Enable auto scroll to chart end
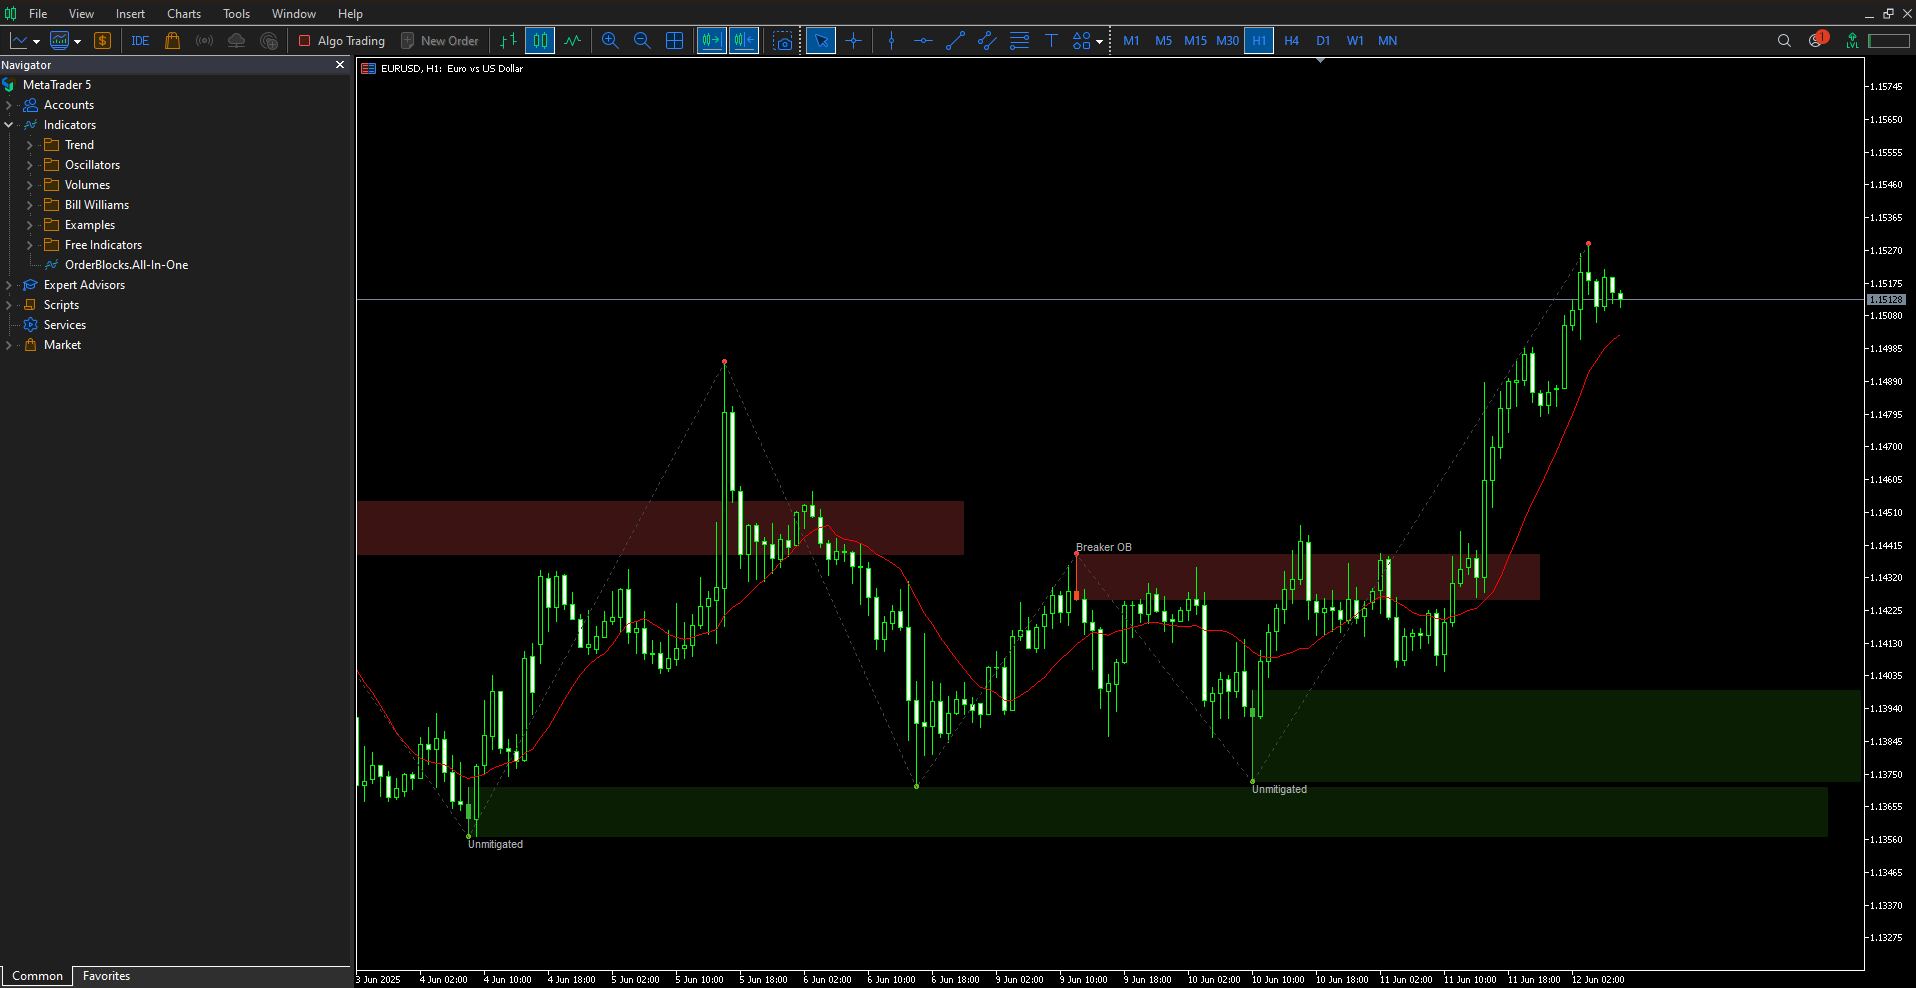1916x988 pixels. click(711, 40)
